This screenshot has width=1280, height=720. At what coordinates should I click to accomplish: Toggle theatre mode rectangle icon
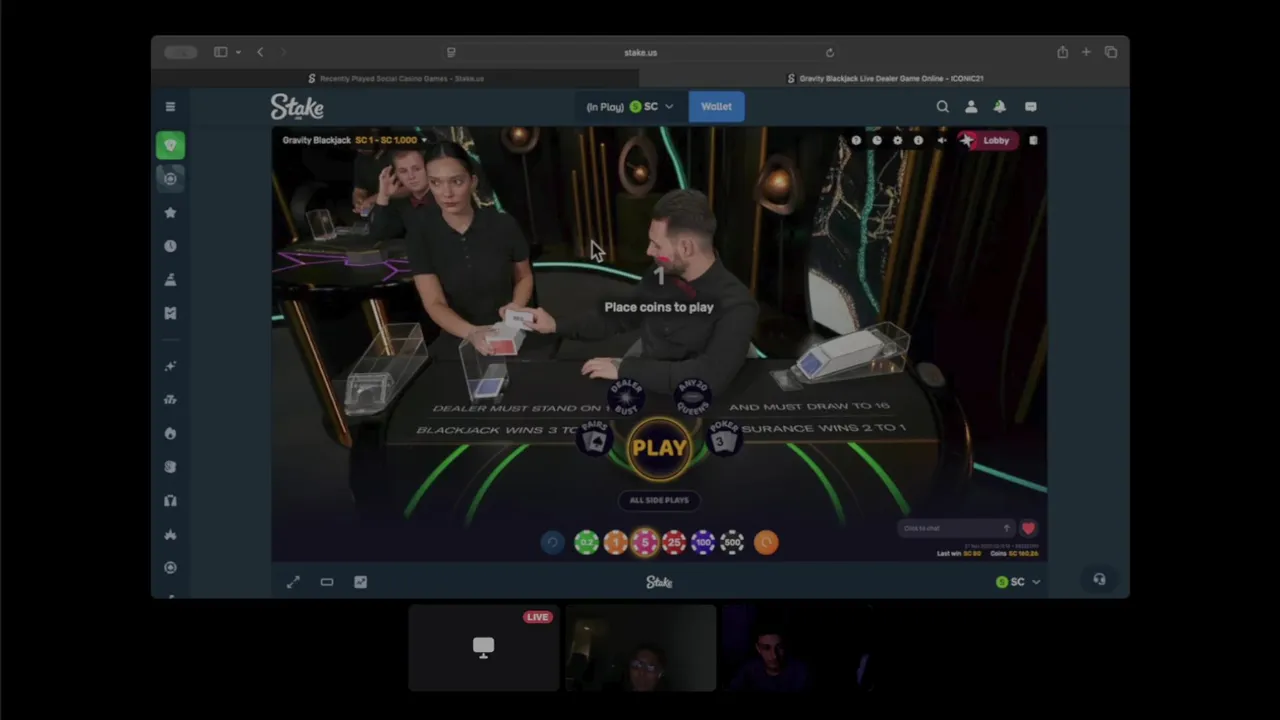pyautogui.click(x=327, y=582)
